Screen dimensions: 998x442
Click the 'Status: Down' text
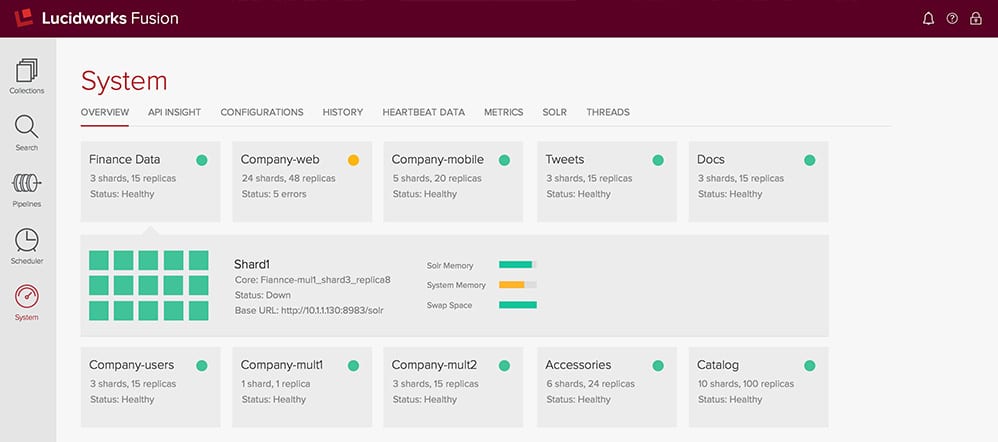[x=262, y=295]
